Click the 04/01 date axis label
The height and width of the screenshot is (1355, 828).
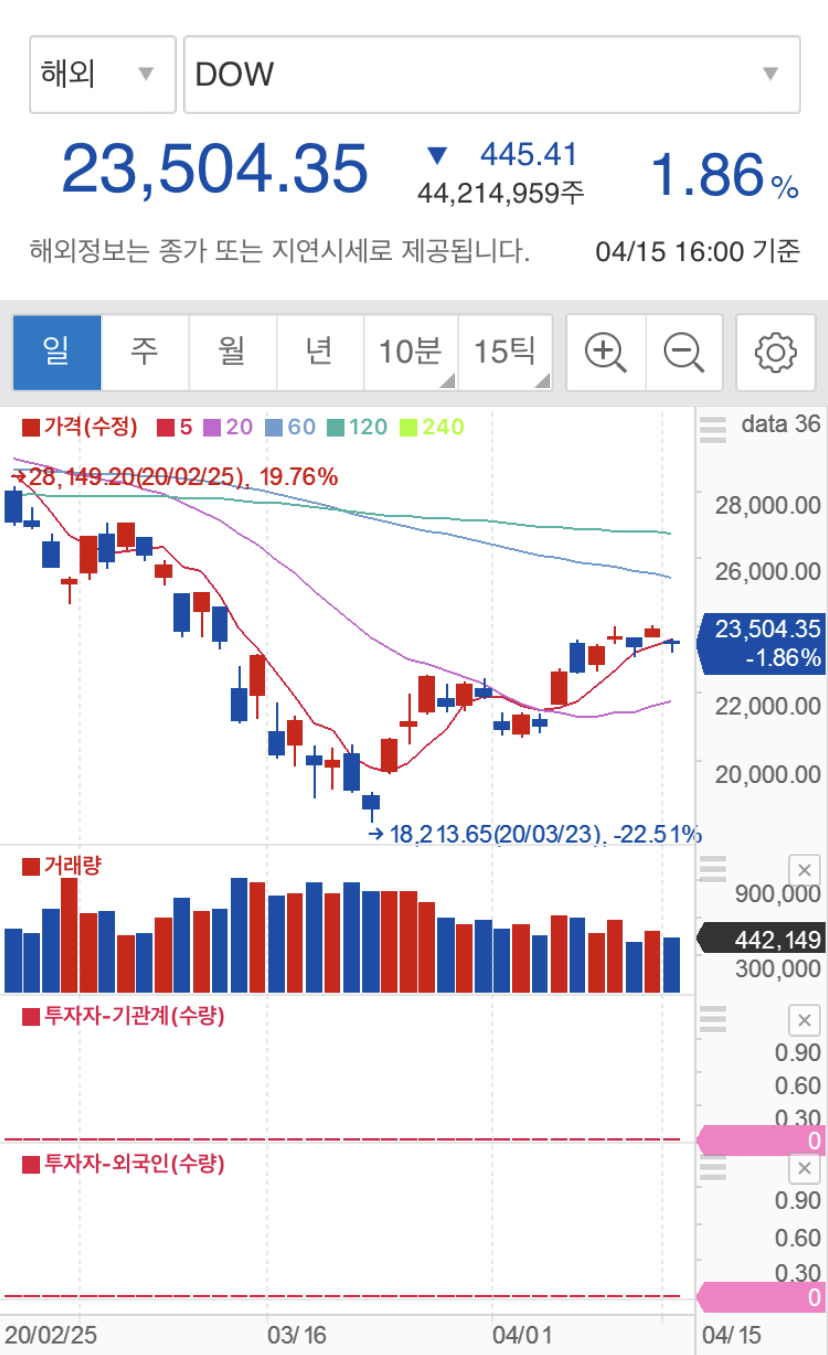(521, 1336)
